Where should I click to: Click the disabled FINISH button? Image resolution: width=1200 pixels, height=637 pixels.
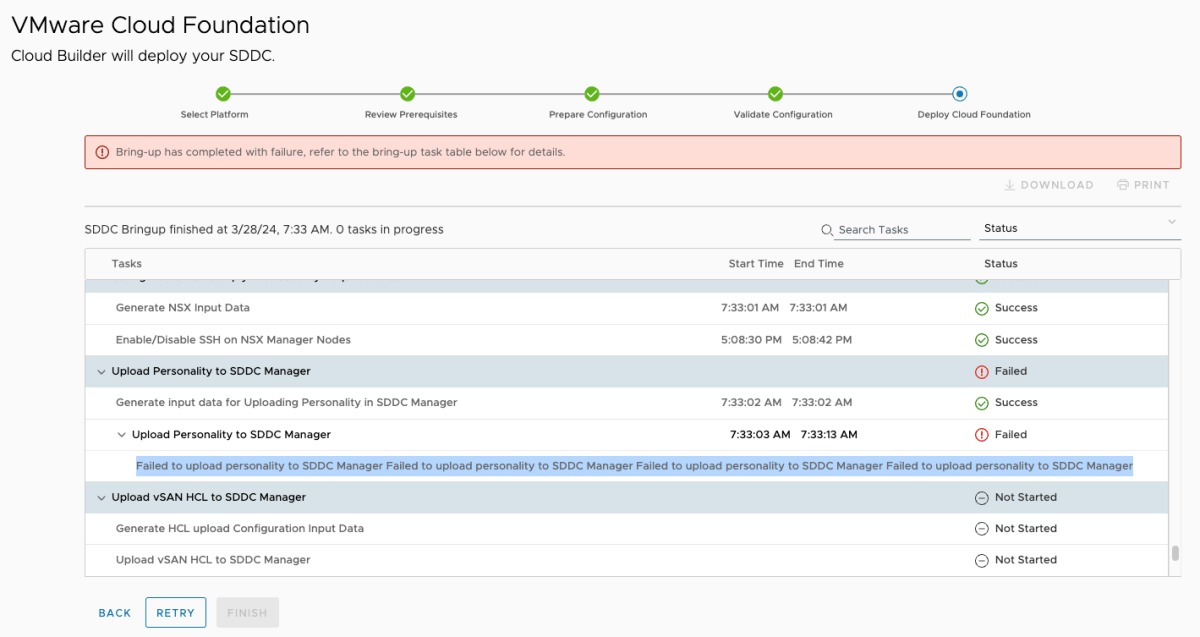[248, 613]
